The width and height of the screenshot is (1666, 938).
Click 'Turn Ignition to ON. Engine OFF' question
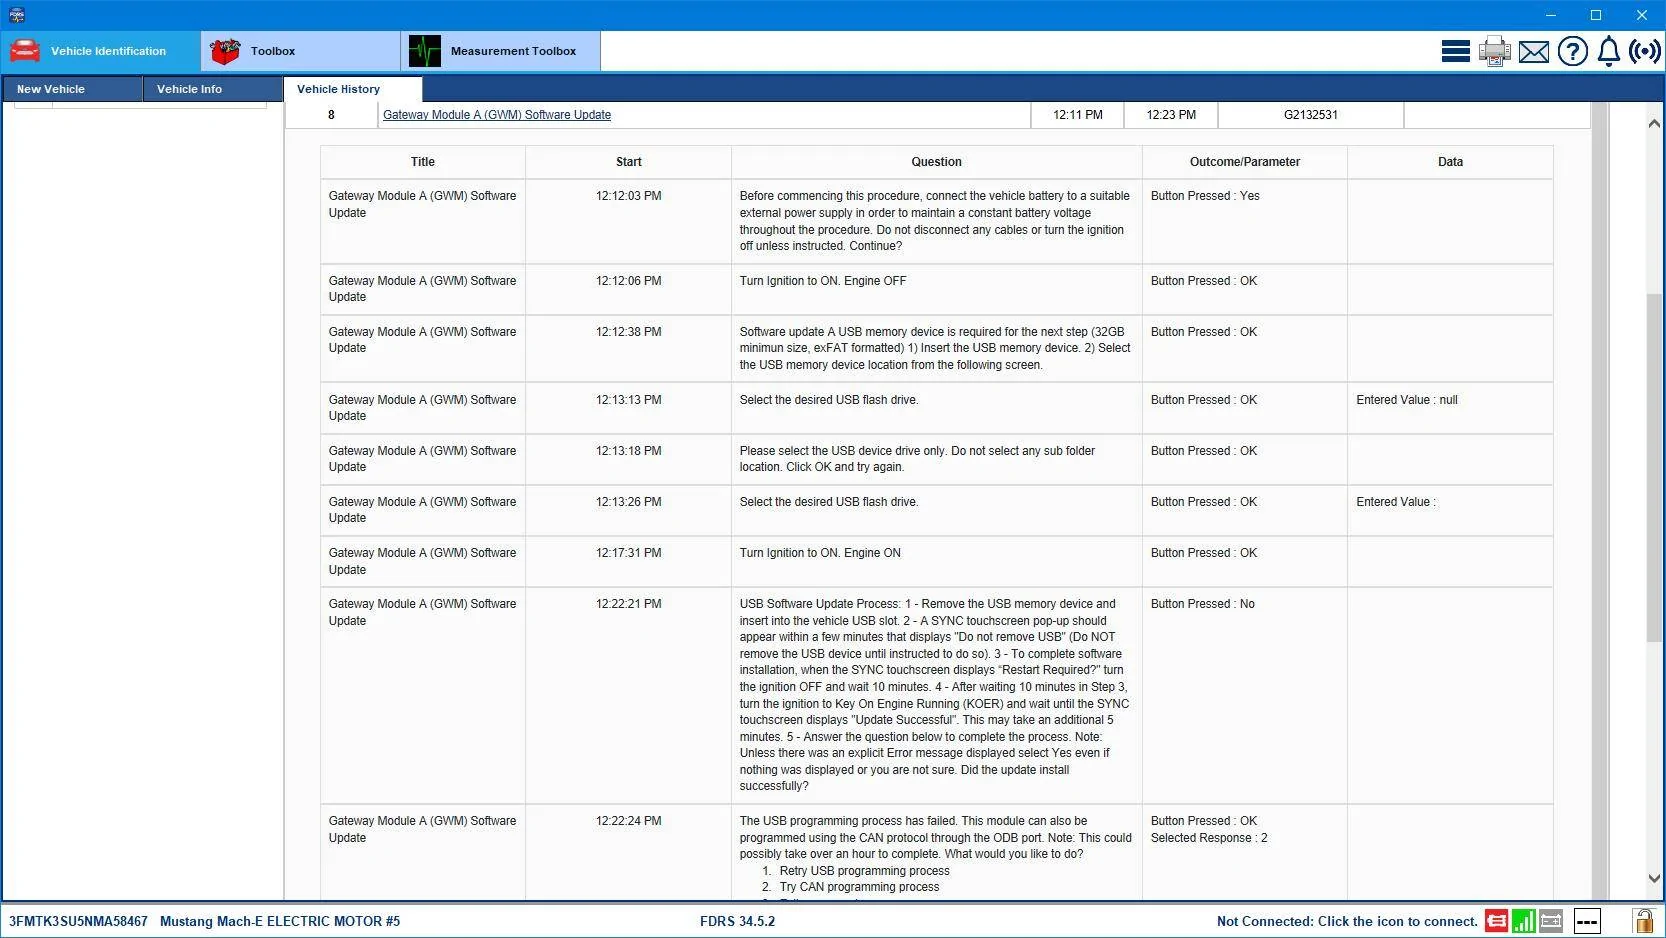pos(823,281)
